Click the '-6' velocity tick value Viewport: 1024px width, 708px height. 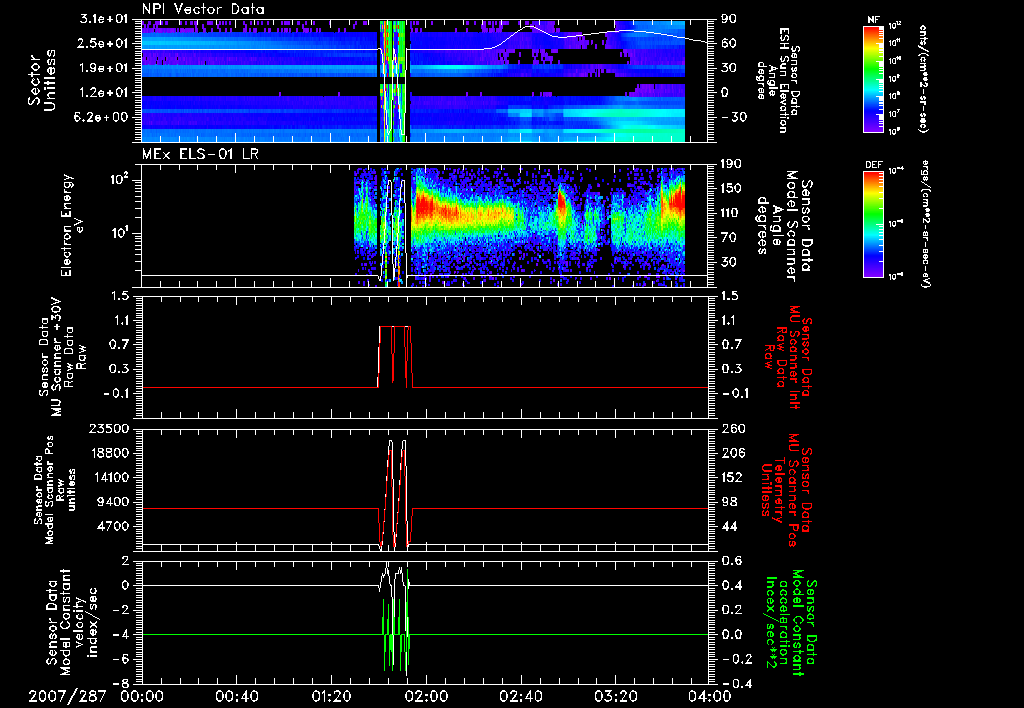click(120, 659)
